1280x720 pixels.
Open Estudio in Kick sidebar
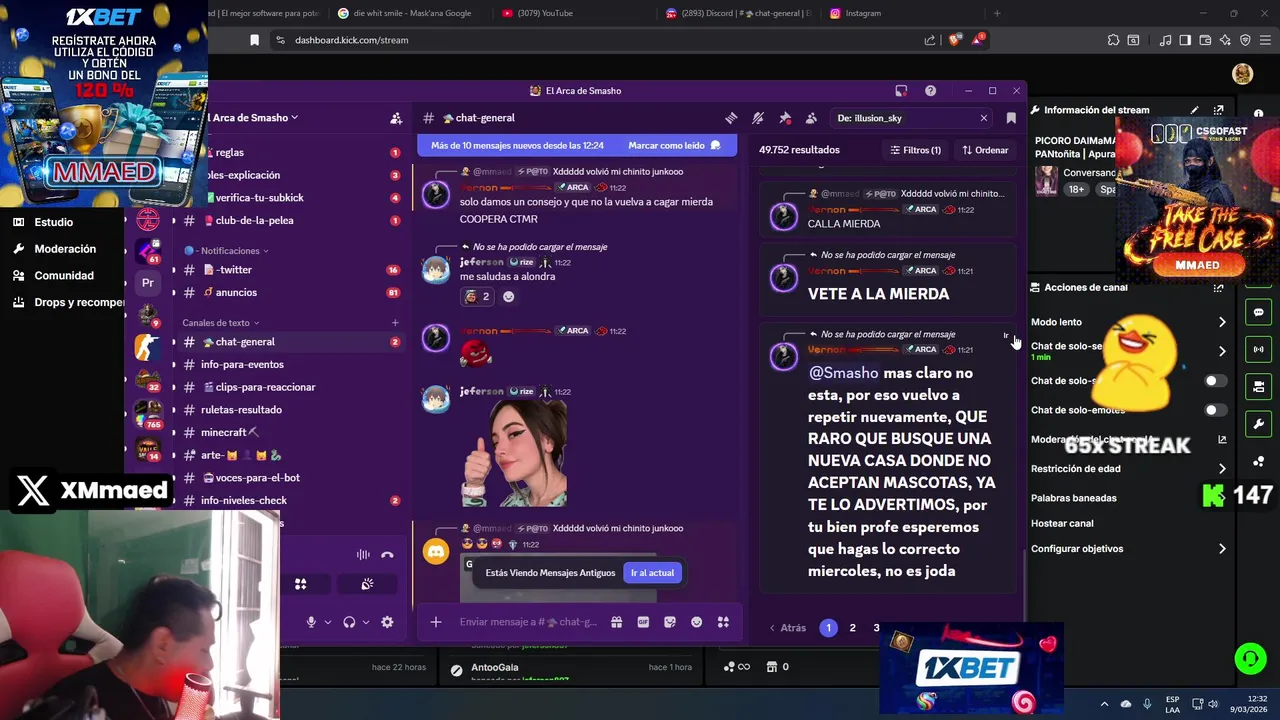tap(54, 222)
